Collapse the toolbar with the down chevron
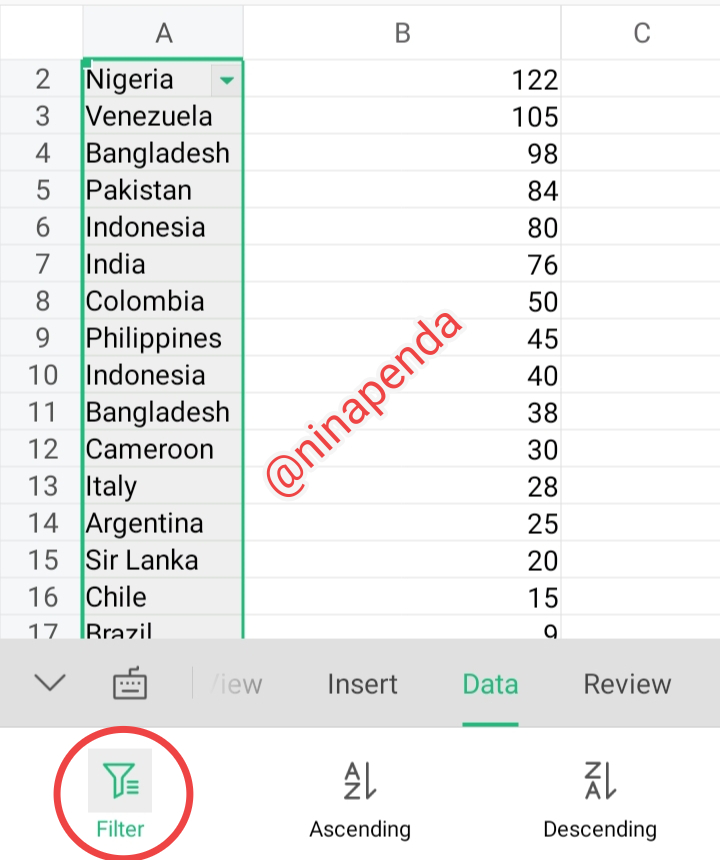 [x=49, y=683]
